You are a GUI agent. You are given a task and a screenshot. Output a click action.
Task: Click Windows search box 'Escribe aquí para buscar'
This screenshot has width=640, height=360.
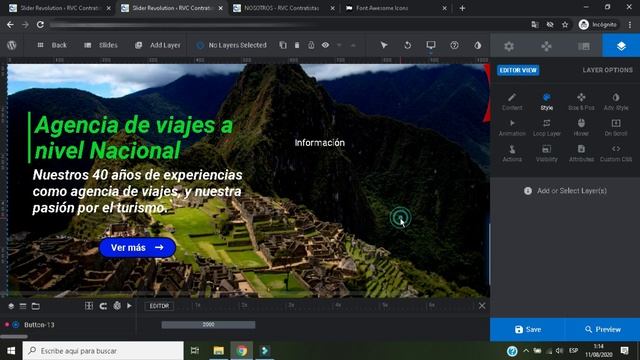pyautogui.click(x=103, y=351)
